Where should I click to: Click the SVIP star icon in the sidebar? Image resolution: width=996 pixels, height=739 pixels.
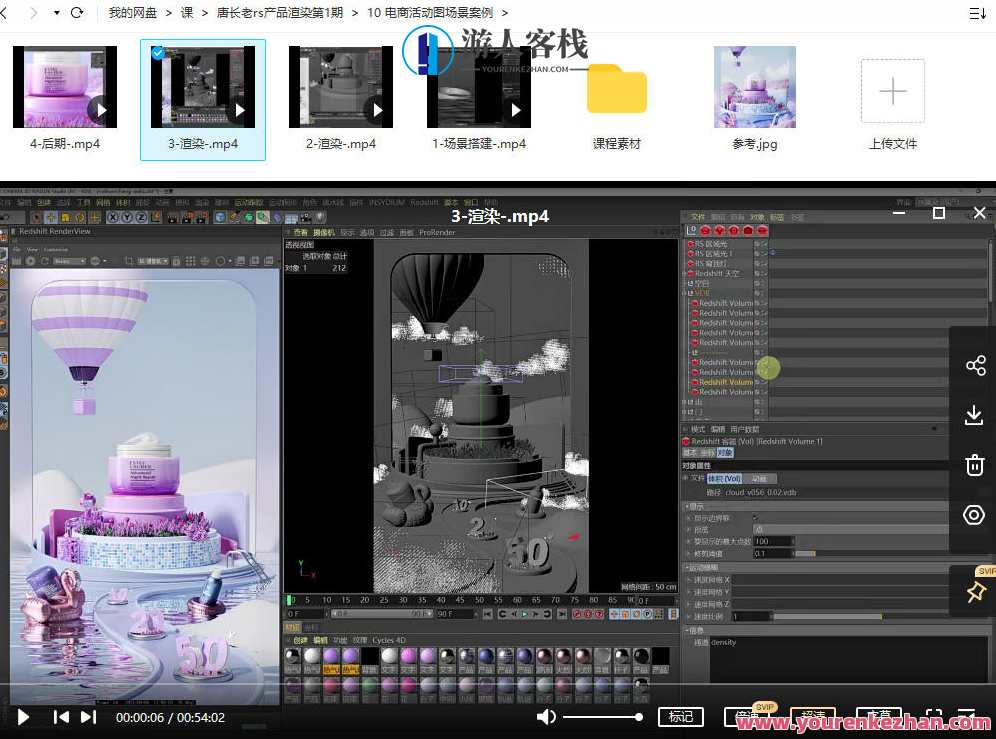tap(975, 591)
